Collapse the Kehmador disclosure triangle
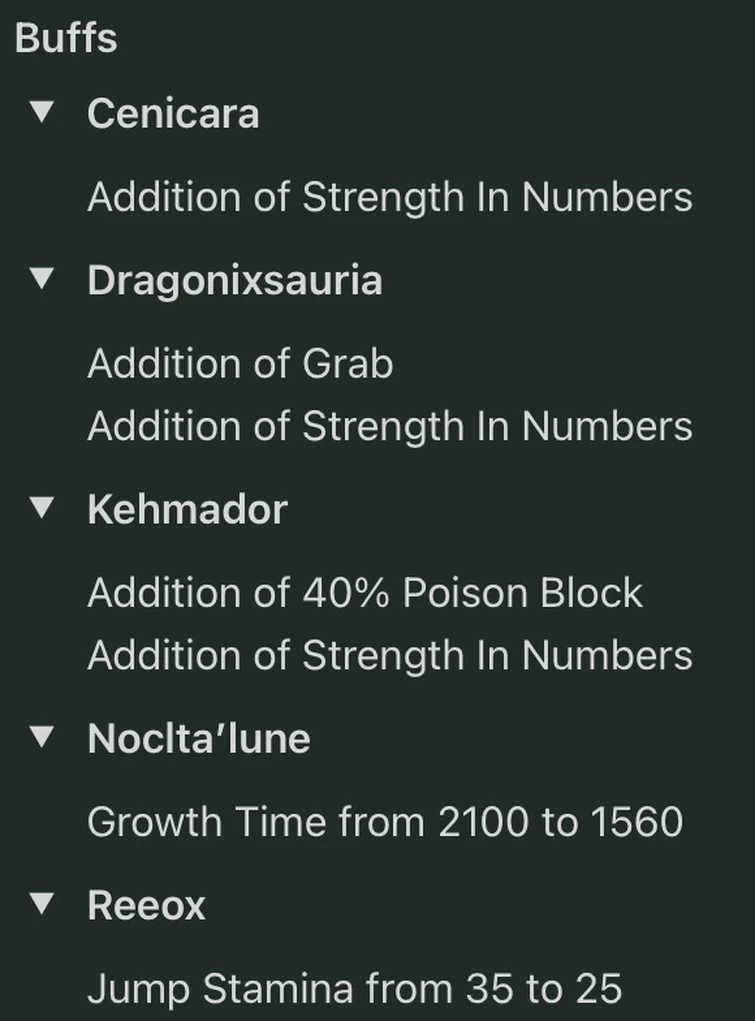The image size is (755, 1021). (x=41, y=508)
